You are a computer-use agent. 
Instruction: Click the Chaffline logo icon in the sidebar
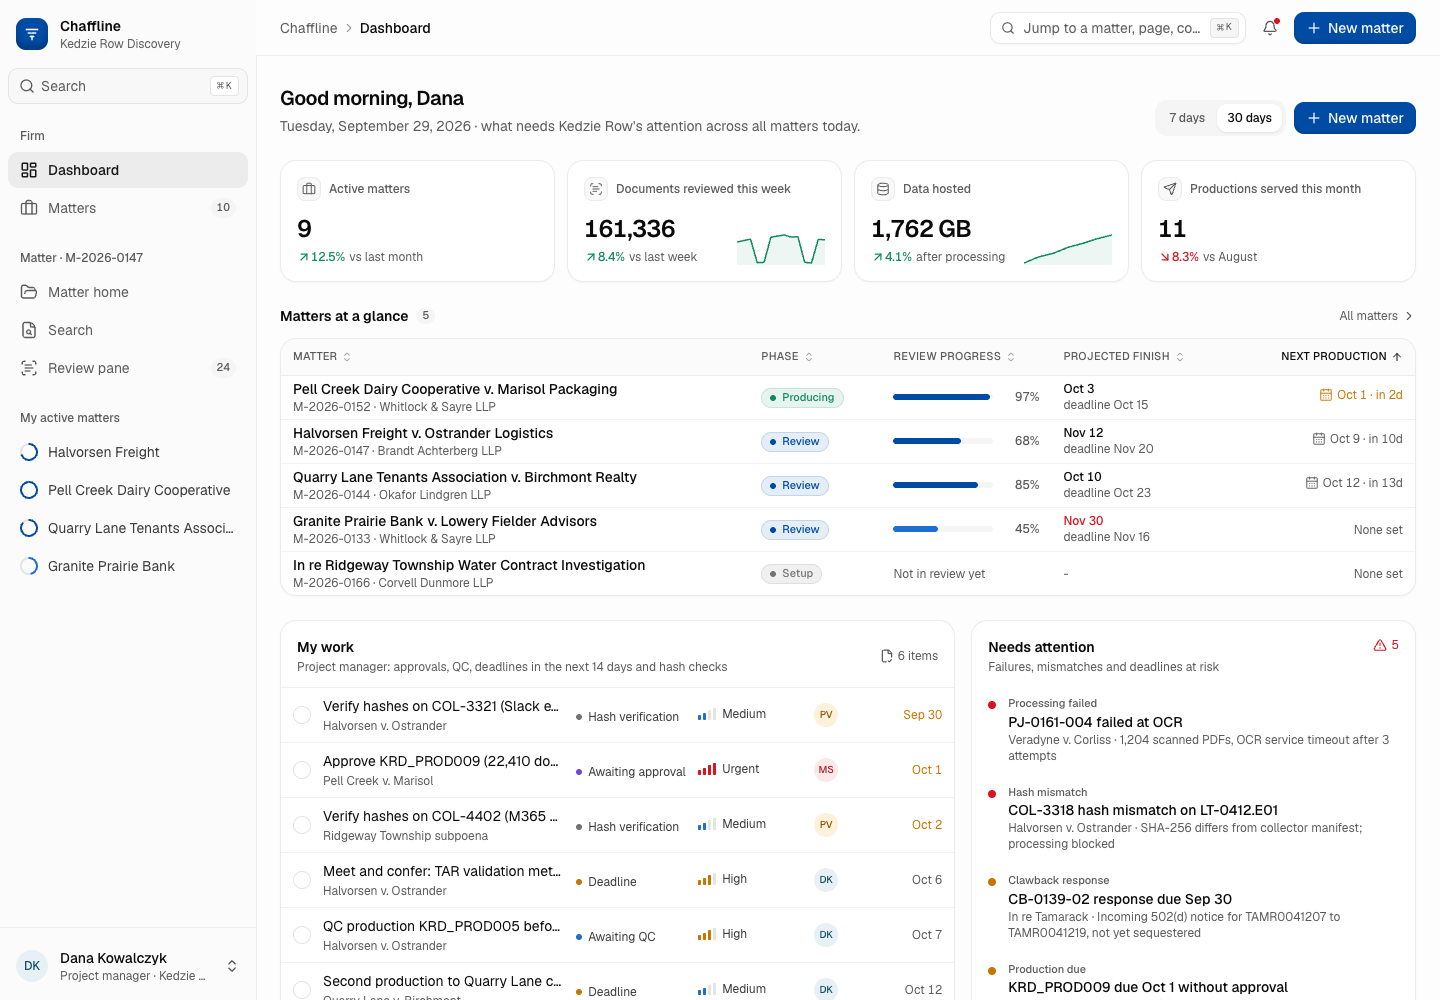[32, 34]
